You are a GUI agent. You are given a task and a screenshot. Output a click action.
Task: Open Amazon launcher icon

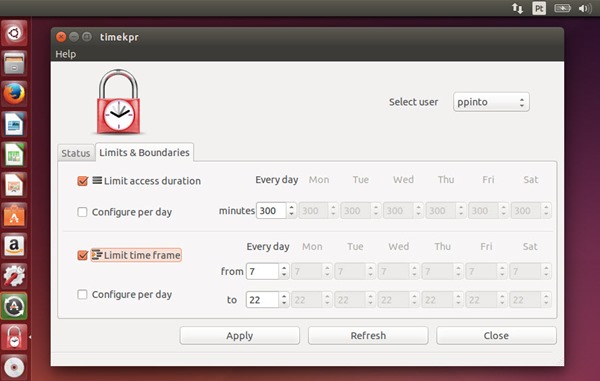(14, 246)
